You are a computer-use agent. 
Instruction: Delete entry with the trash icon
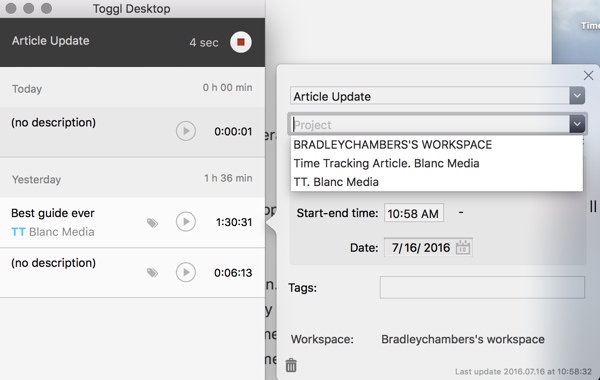(291, 365)
